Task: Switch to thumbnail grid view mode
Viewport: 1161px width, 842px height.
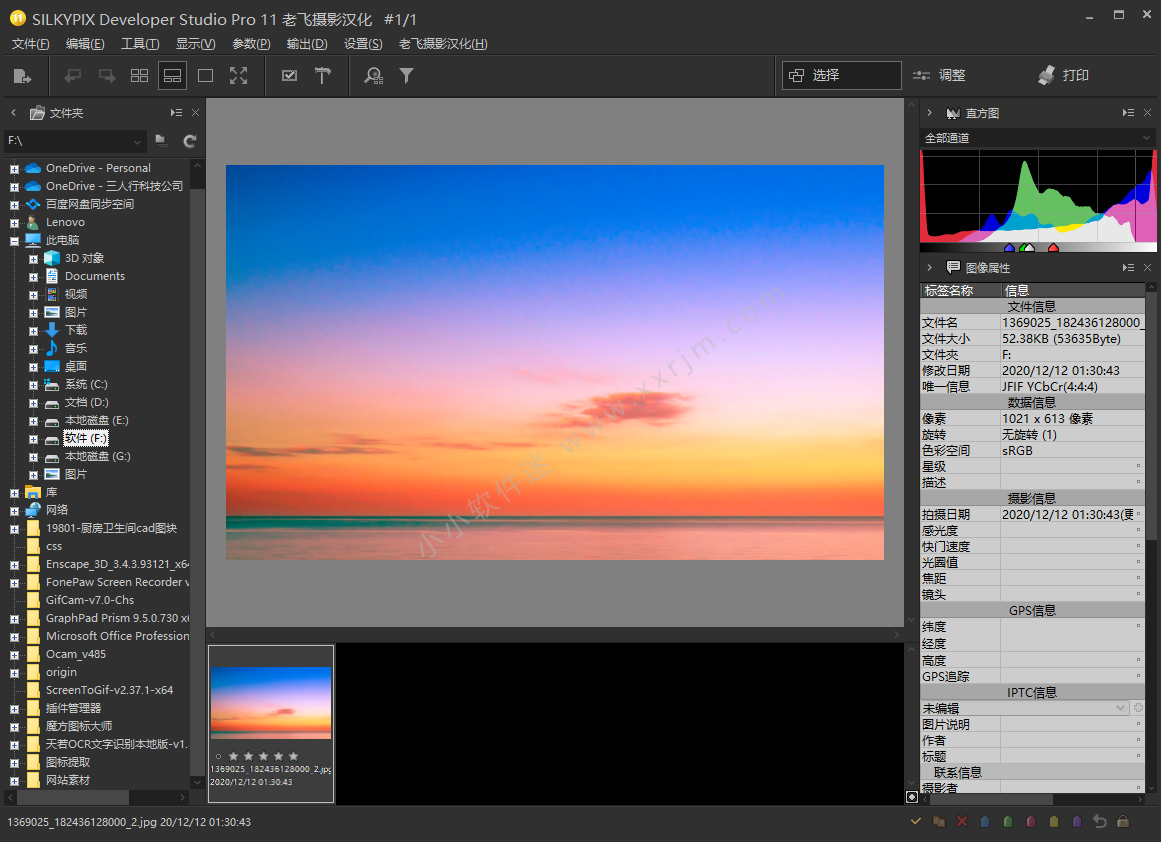Action: 139,76
